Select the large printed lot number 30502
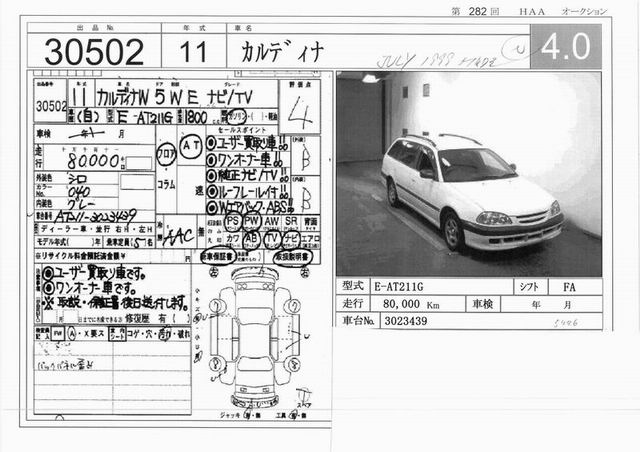The image size is (640, 452). click(94, 52)
